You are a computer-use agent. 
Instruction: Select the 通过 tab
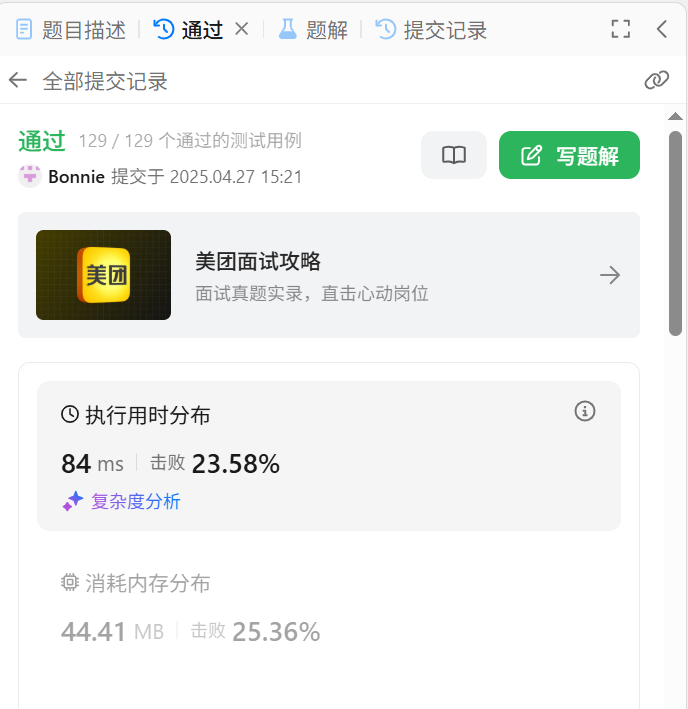click(x=188, y=30)
